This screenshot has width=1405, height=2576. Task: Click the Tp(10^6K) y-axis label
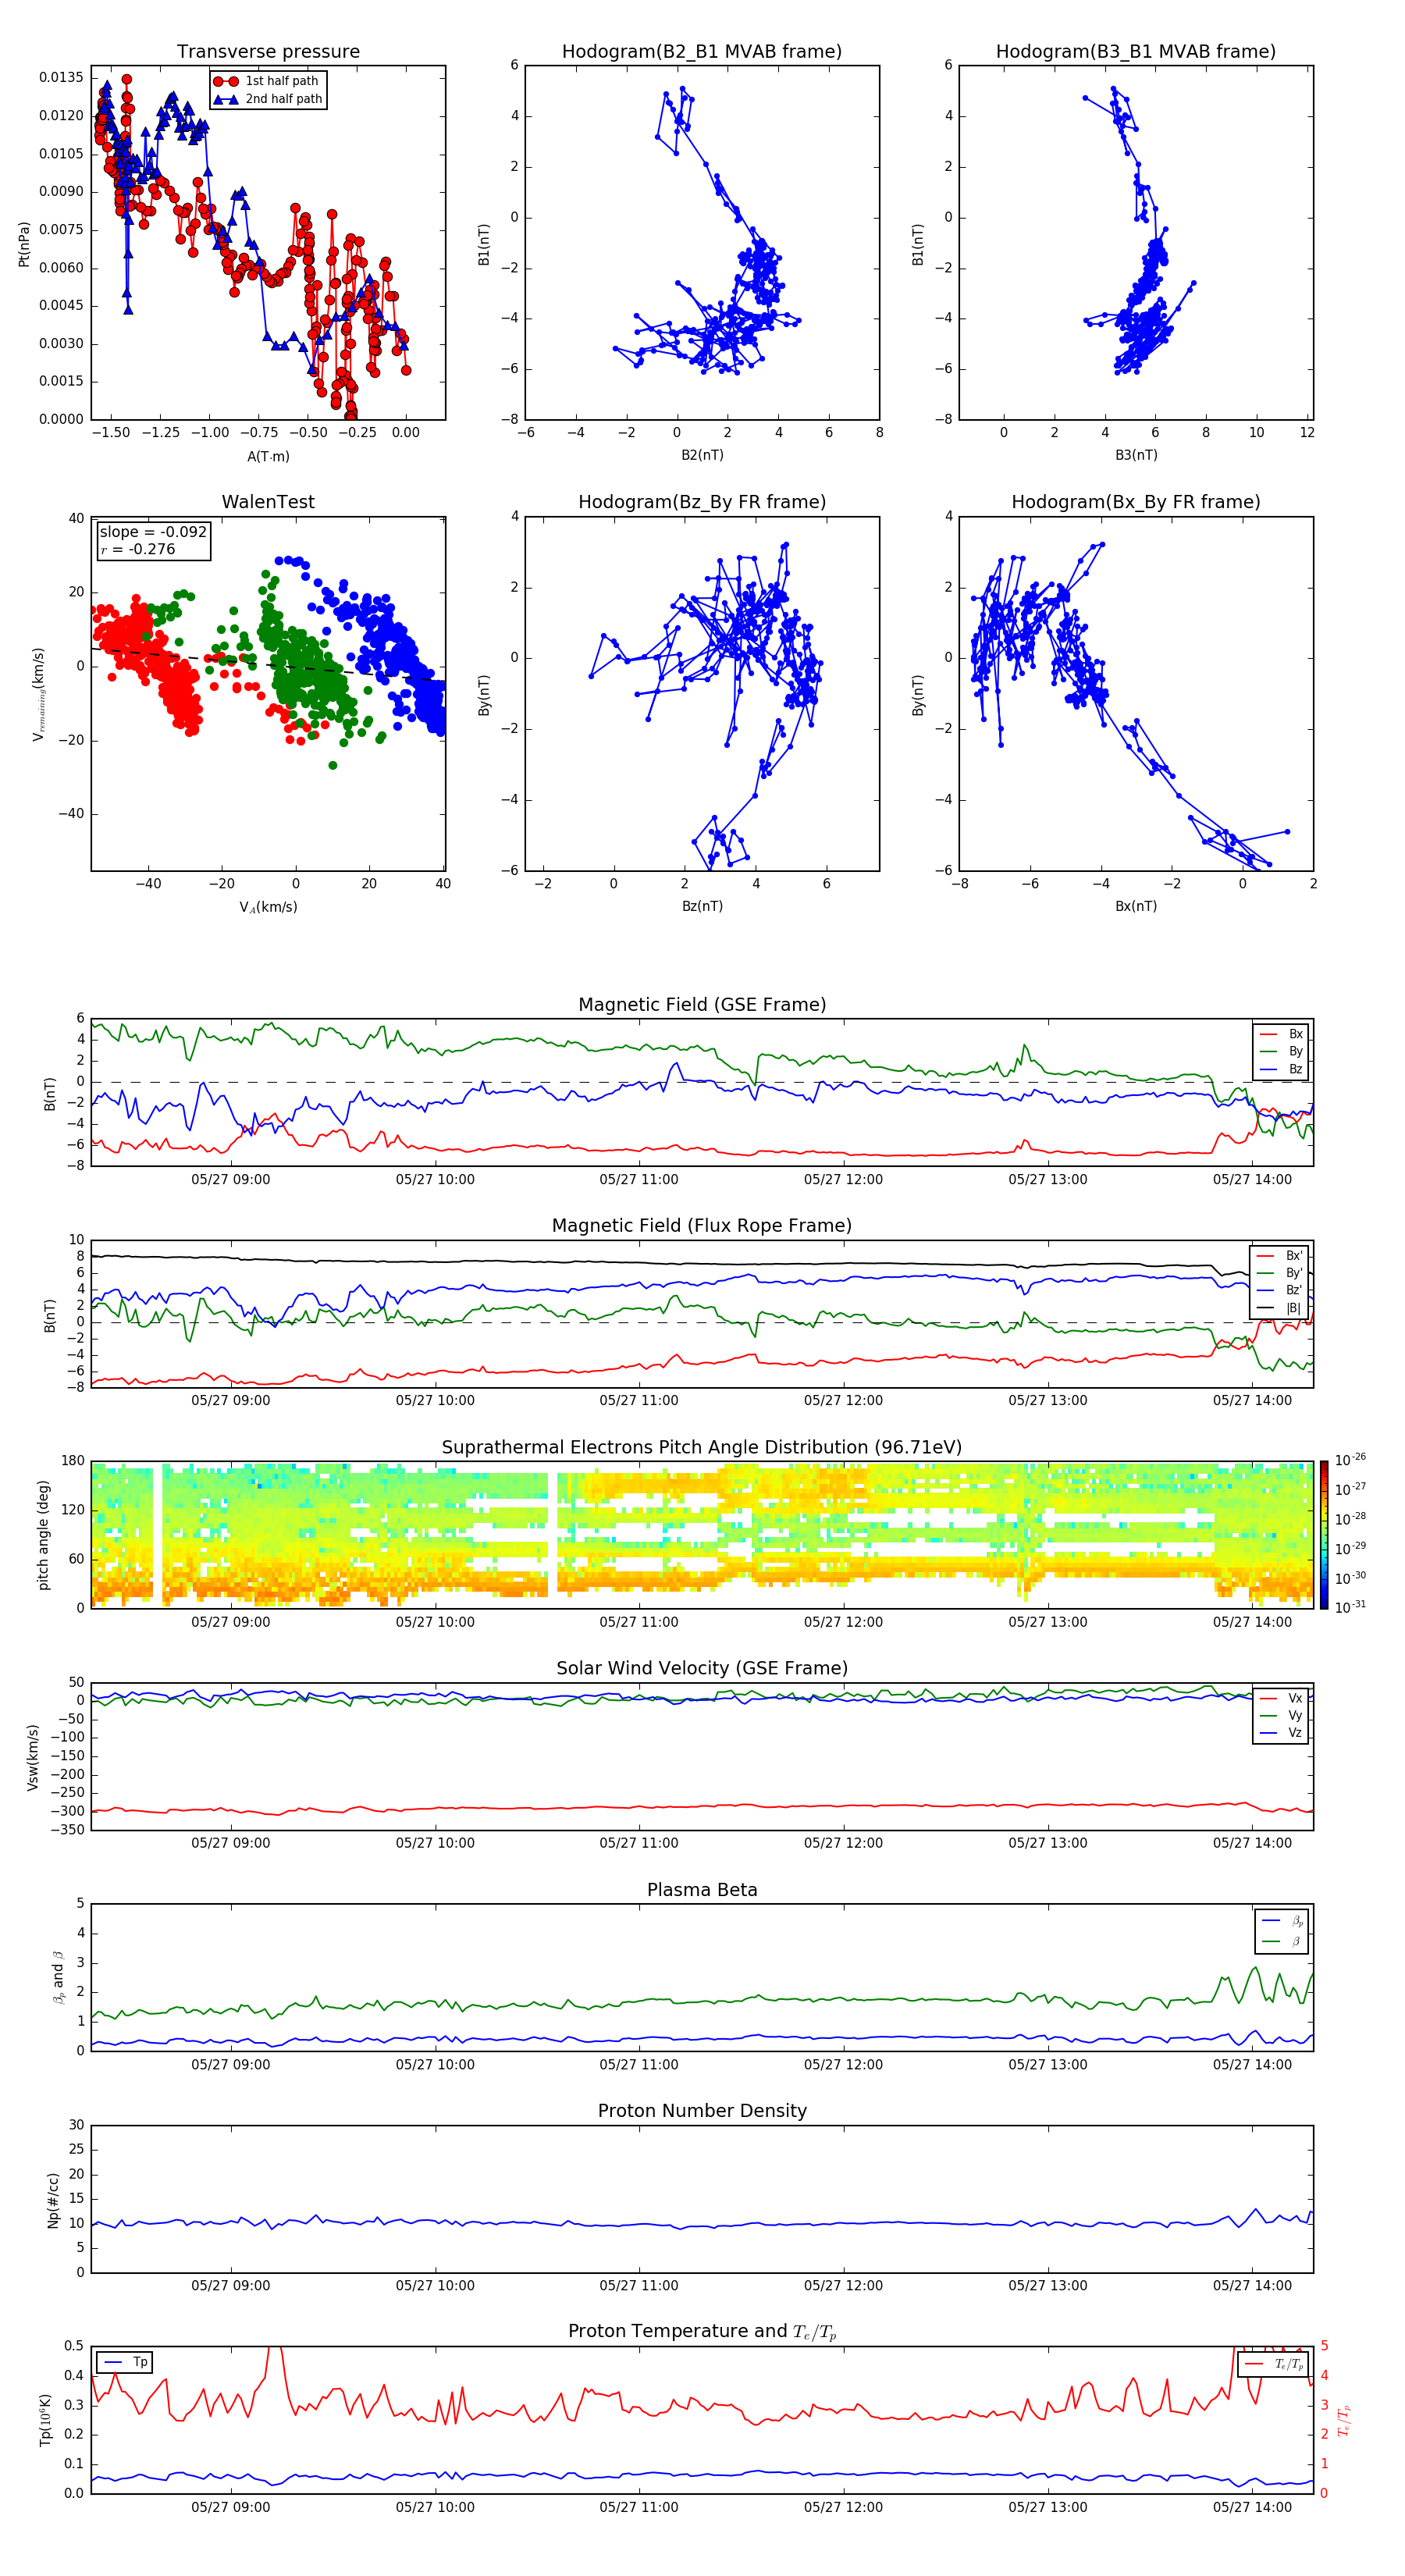[45, 2420]
